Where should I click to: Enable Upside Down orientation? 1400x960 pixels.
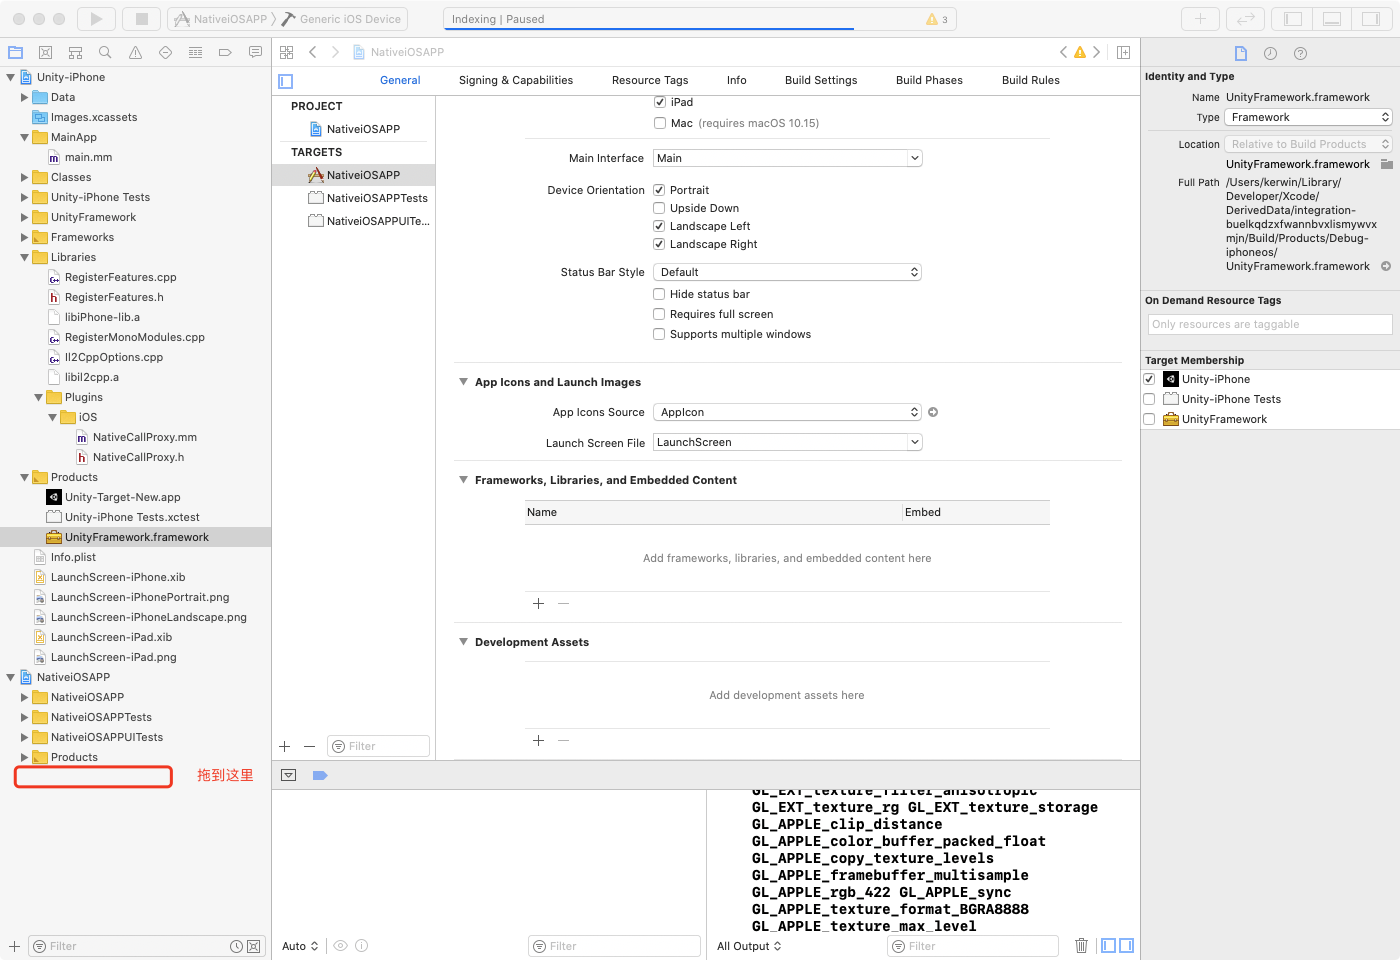[x=660, y=208]
